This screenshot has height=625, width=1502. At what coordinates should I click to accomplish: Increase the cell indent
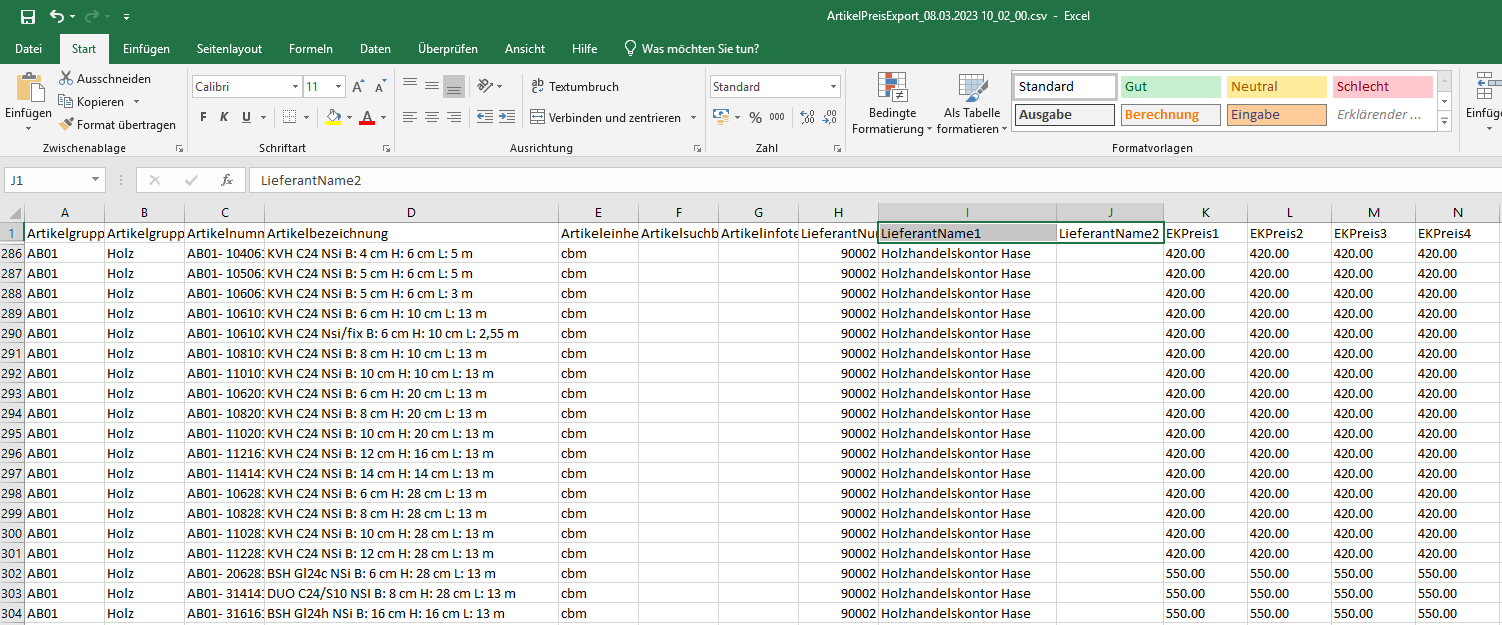point(507,117)
